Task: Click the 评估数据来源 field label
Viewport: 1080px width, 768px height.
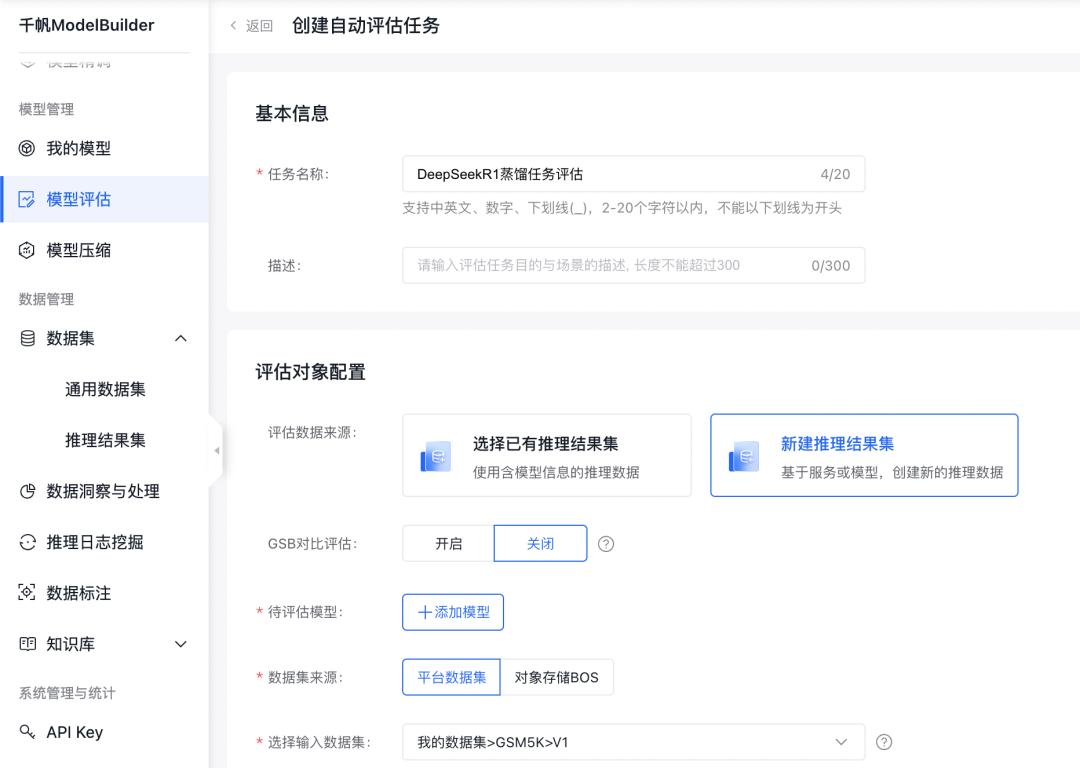Action: click(x=311, y=433)
